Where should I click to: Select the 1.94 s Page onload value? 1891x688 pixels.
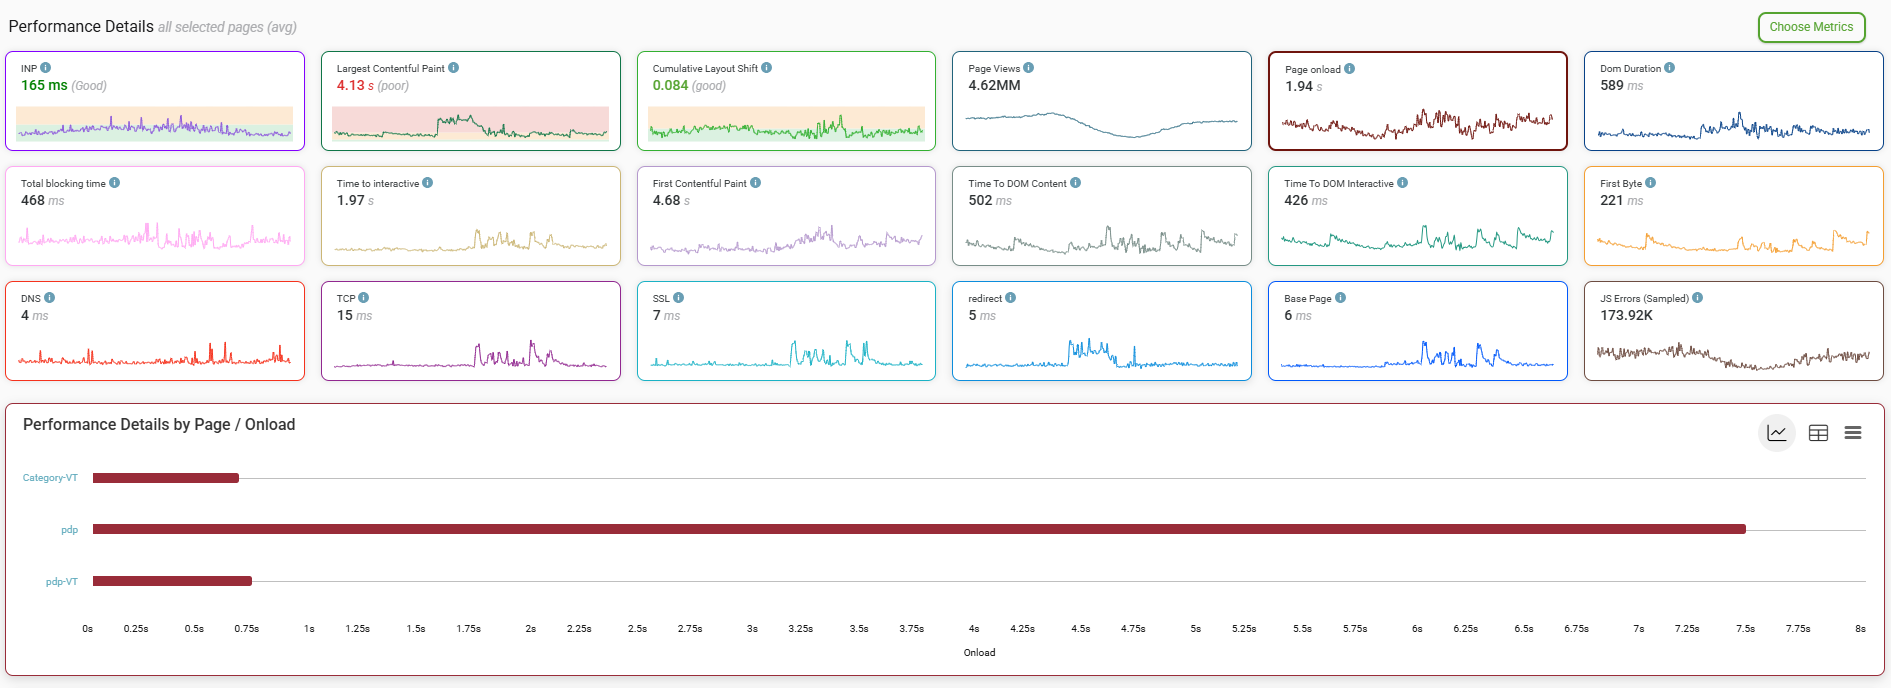pos(1304,86)
